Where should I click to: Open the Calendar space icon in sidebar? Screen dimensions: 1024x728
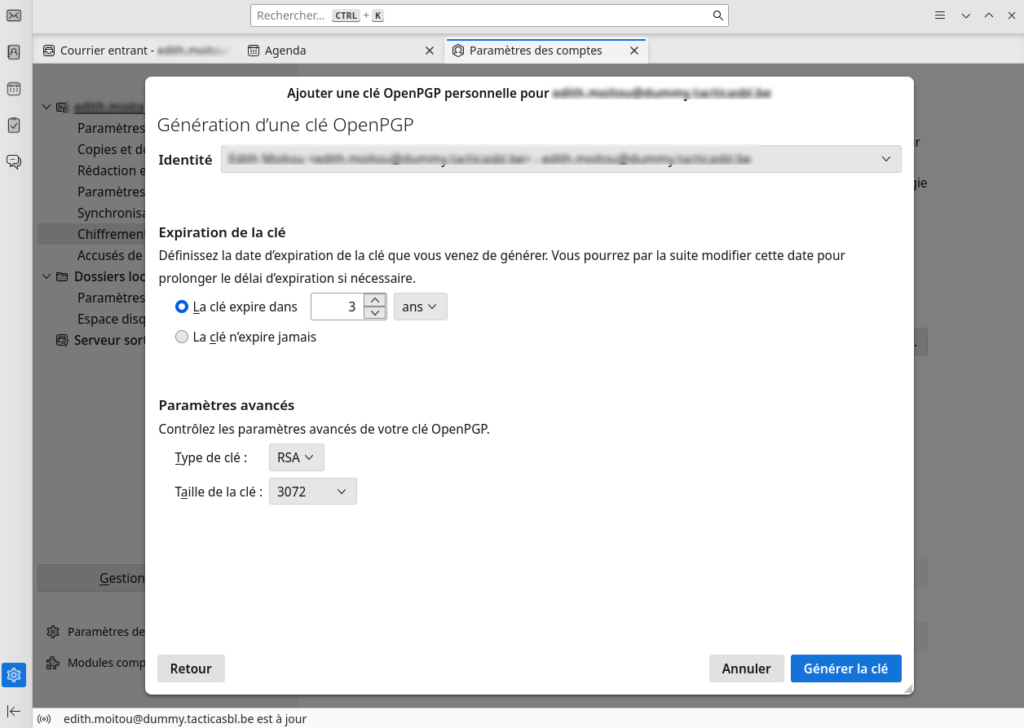coord(14,89)
